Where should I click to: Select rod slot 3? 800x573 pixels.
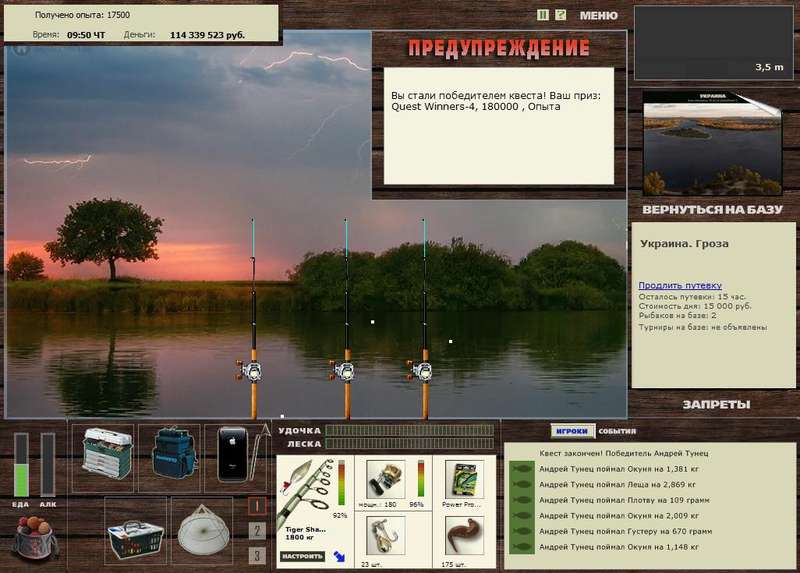click(x=257, y=555)
